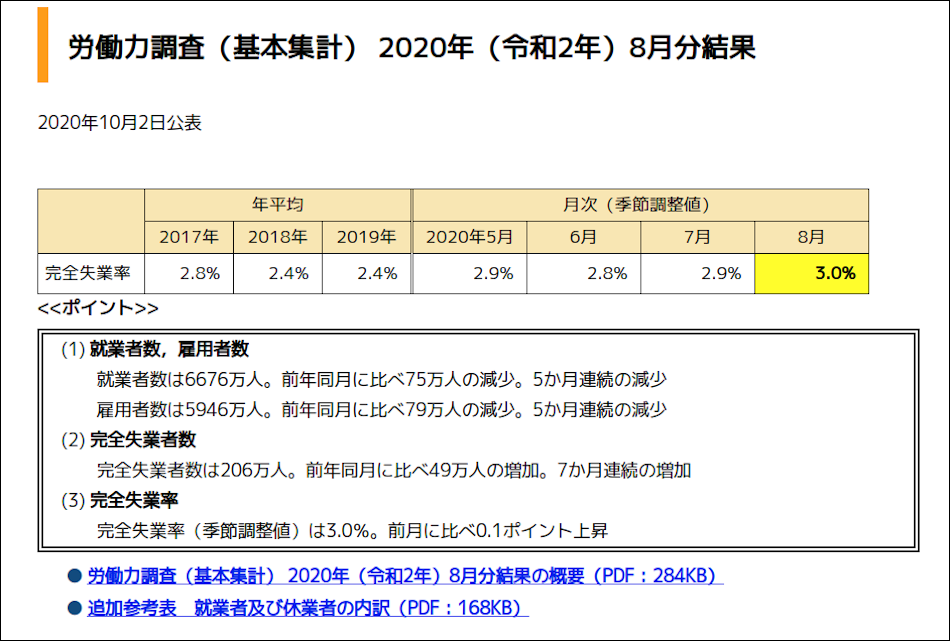Click the 年平均 table header
Viewport: 950px width, 641px height.
coord(277,205)
